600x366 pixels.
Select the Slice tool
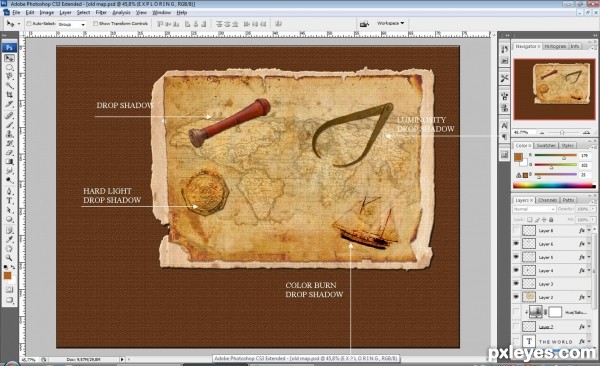tap(9, 104)
